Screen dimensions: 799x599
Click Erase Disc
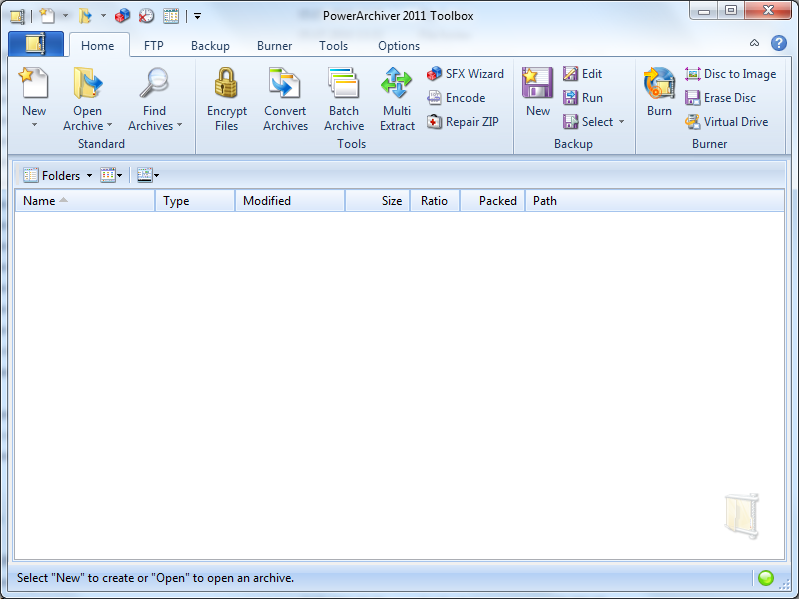click(721, 98)
